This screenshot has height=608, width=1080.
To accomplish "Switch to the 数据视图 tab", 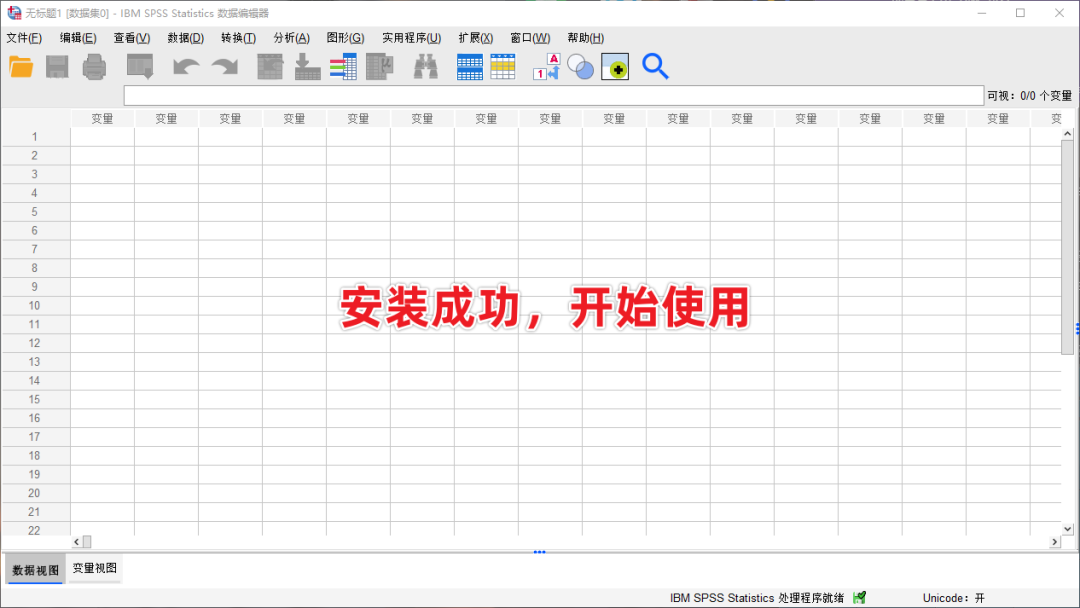I will tap(35, 570).
